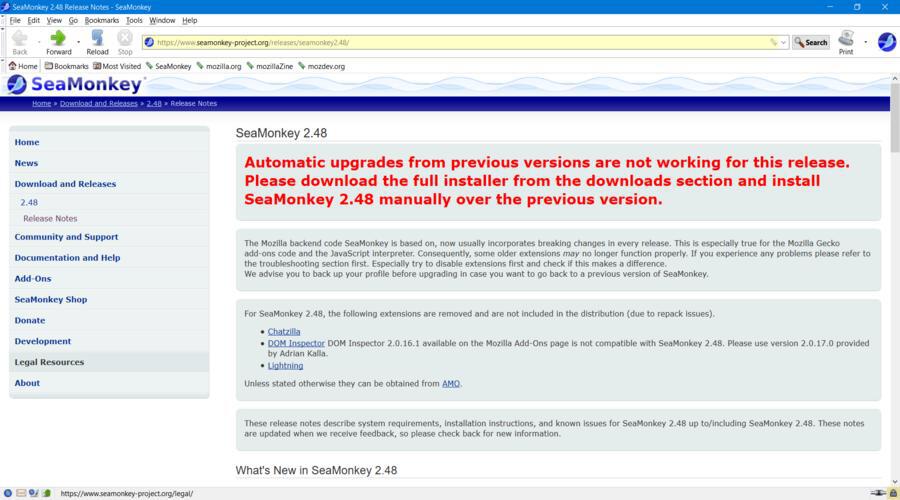Click the SeaMonkey logo in the page header
Screen dimensions: 900x500
75,84
